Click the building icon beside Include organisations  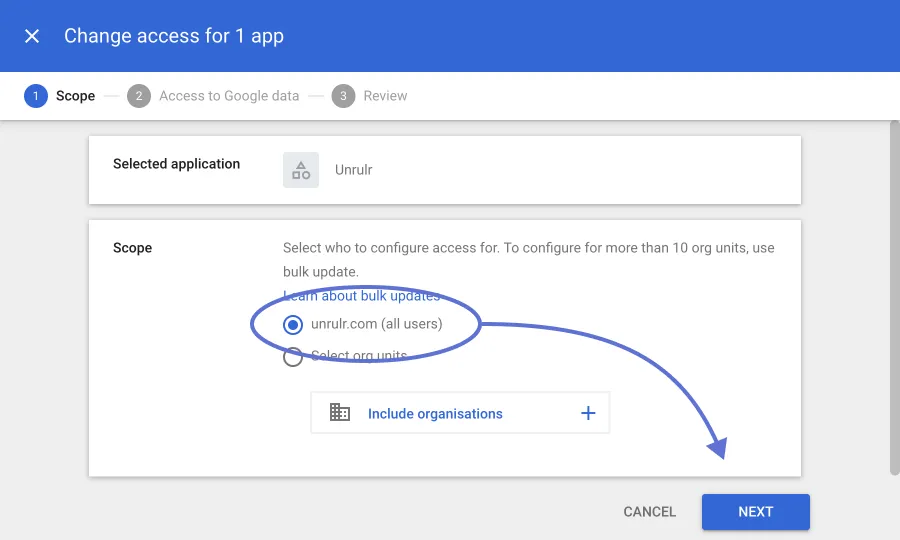(x=340, y=413)
